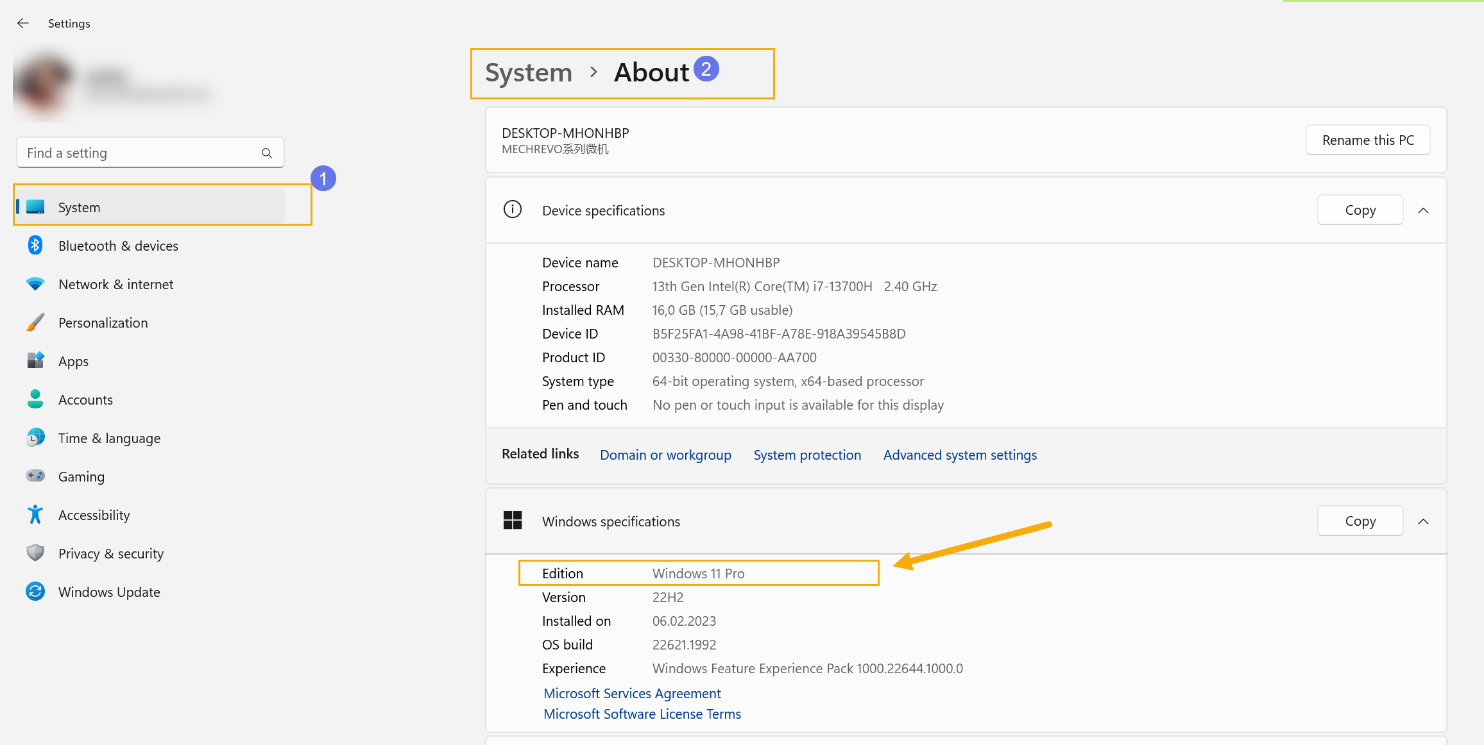The width and height of the screenshot is (1484, 745).
Task: Copy the Device specifications
Action: coord(1360,210)
